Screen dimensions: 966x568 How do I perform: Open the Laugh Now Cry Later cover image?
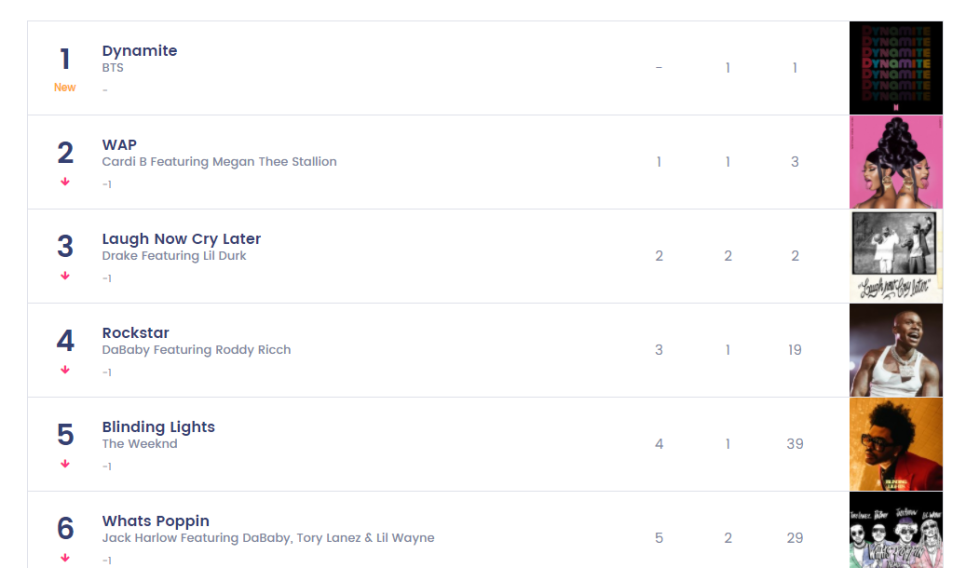pos(896,256)
